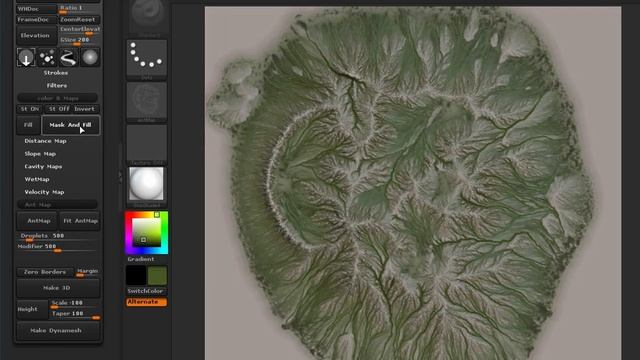The image size is (640, 360).
Task: Adjust the Modifier 500 slider
Action: click(x=57, y=247)
